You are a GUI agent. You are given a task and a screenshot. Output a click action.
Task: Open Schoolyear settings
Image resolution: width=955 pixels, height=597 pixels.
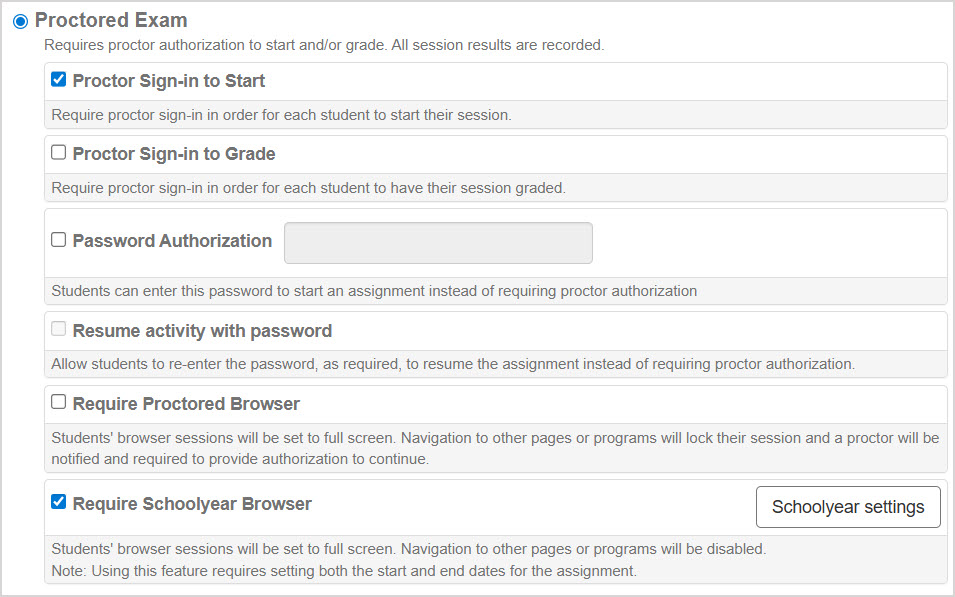coord(848,507)
